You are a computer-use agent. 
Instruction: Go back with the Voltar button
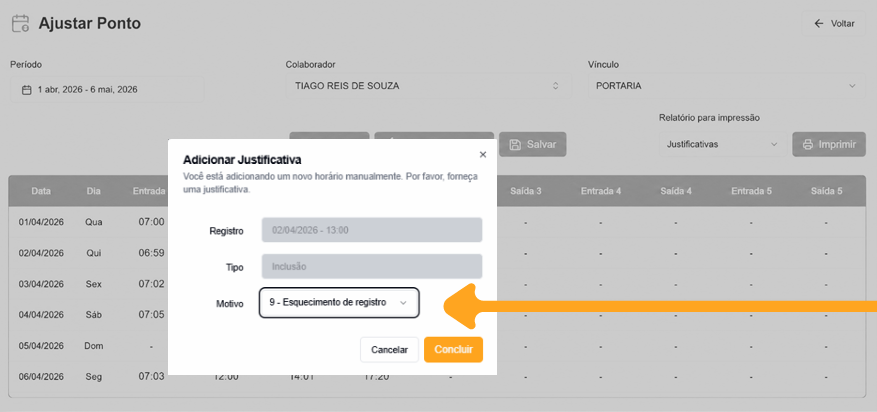(833, 23)
